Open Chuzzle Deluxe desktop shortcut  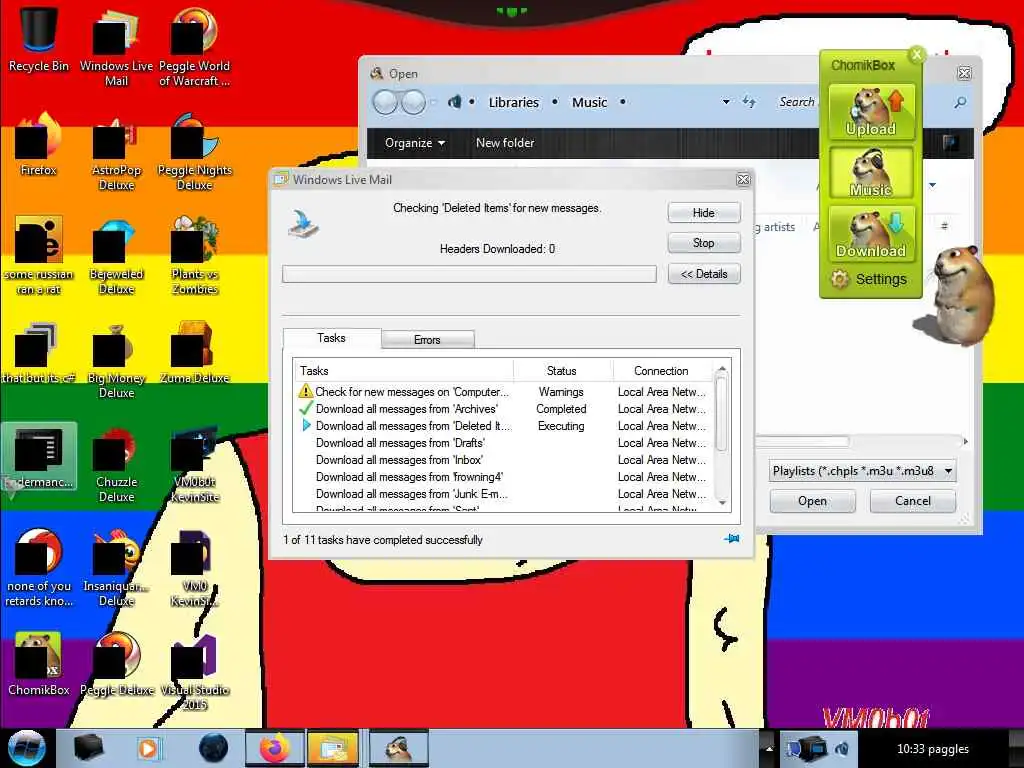point(116,464)
